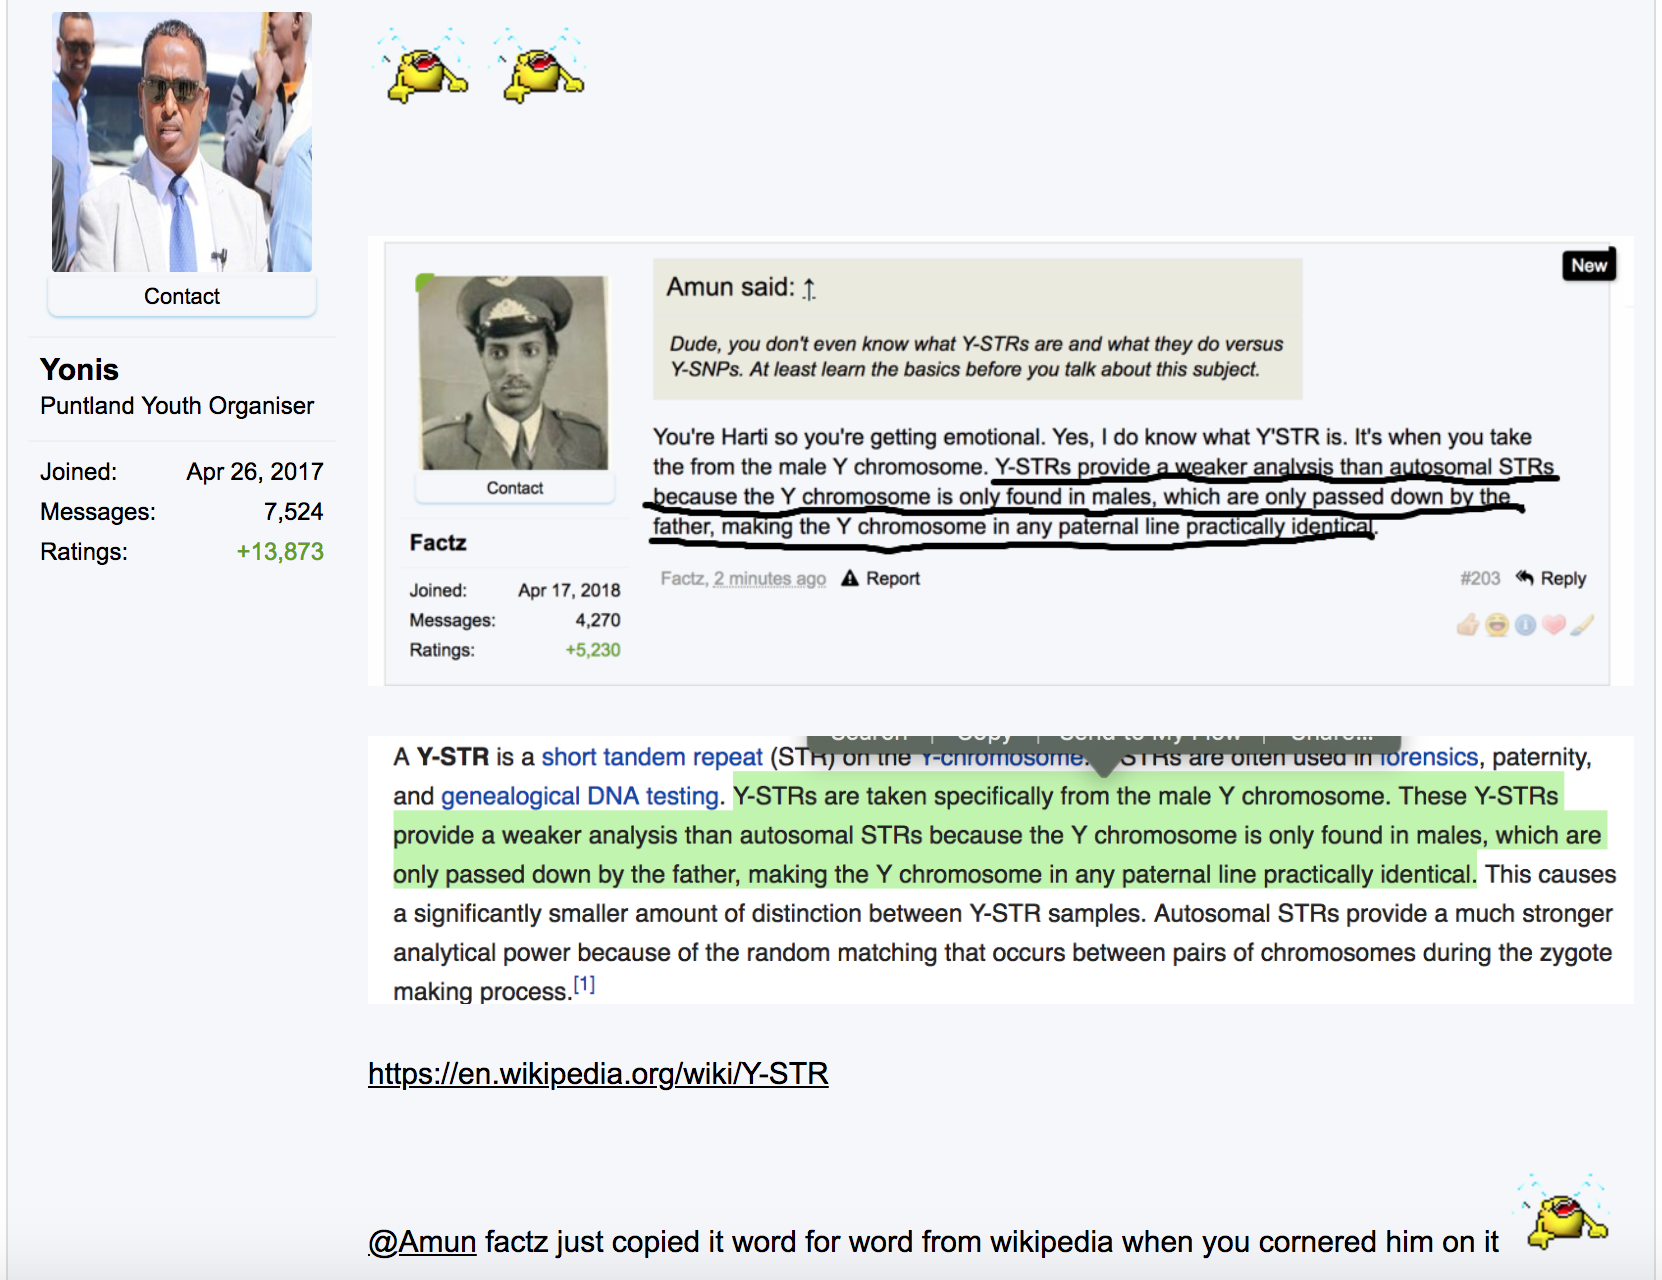The width and height of the screenshot is (1662, 1280).
Task: Click the pink heart Love rating icon
Action: pyautogui.click(x=1553, y=625)
